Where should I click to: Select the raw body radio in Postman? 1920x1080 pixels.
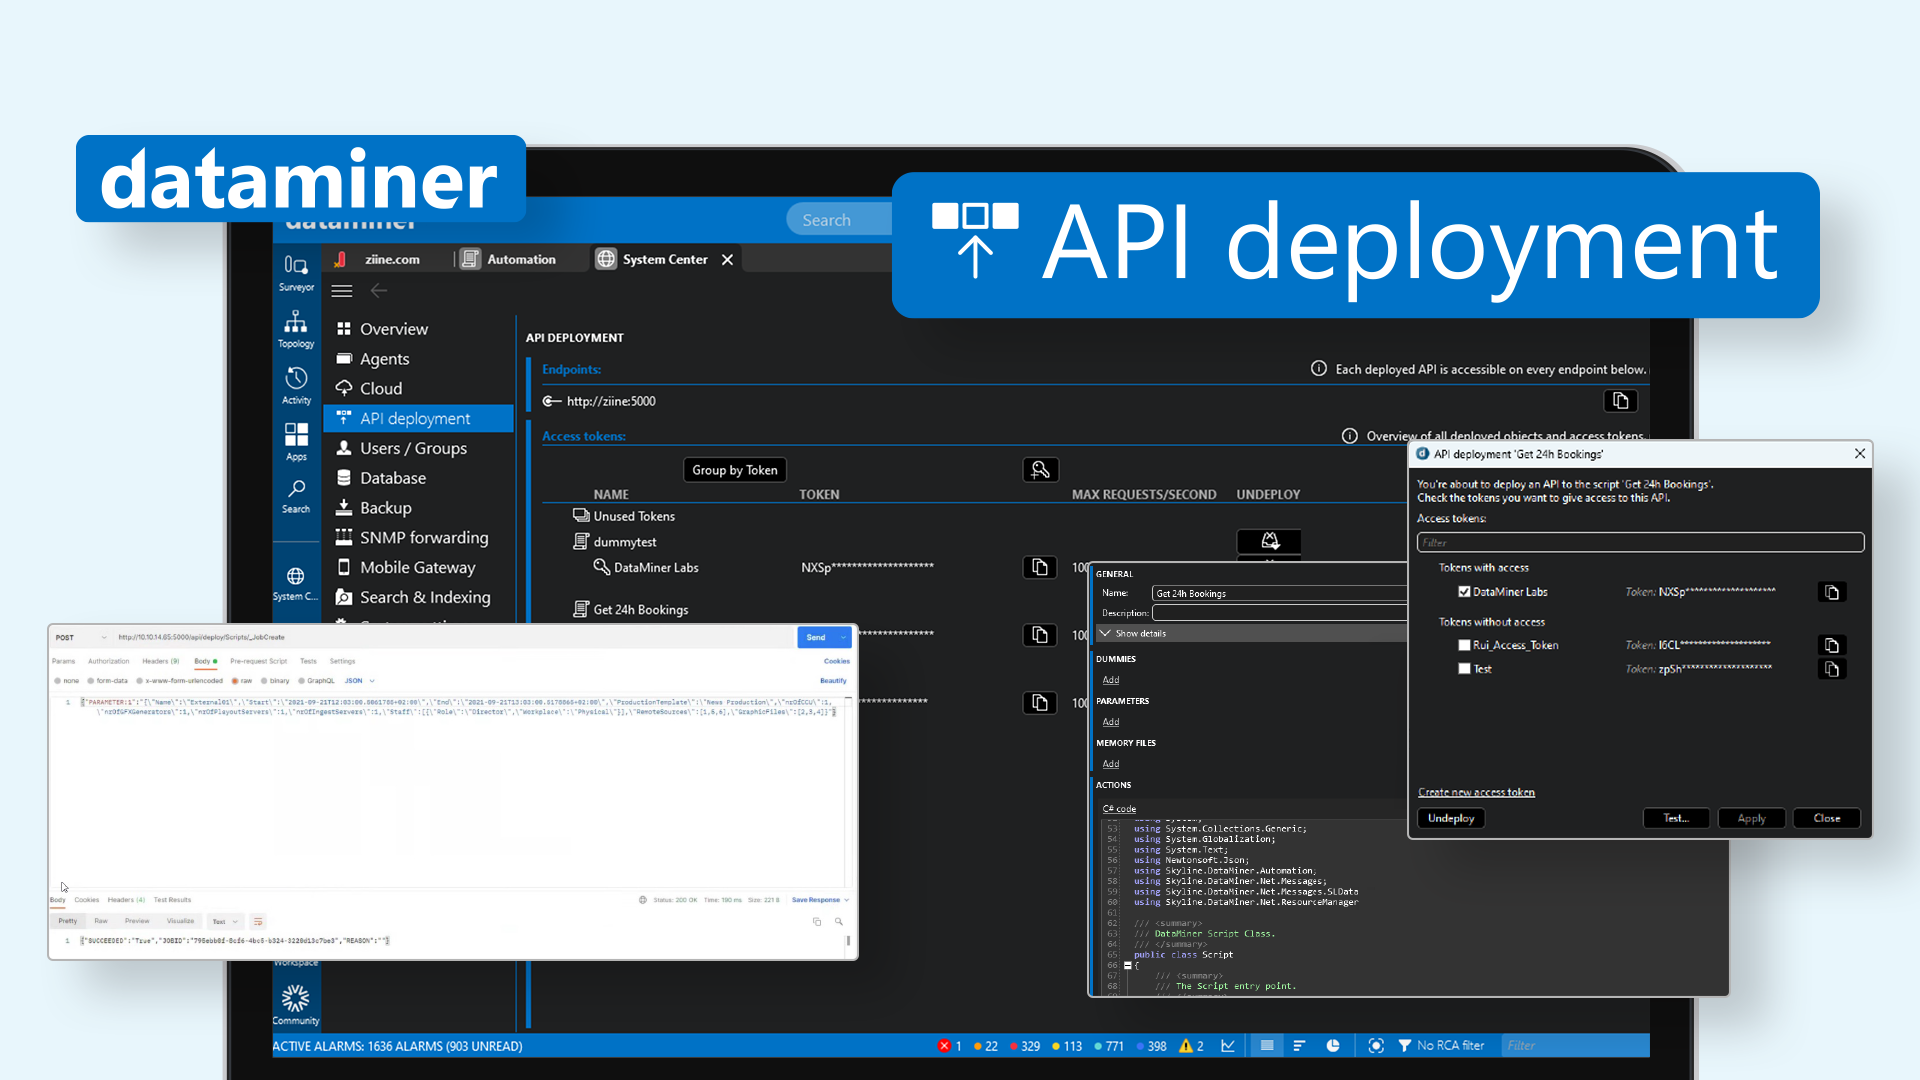point(234,681)
